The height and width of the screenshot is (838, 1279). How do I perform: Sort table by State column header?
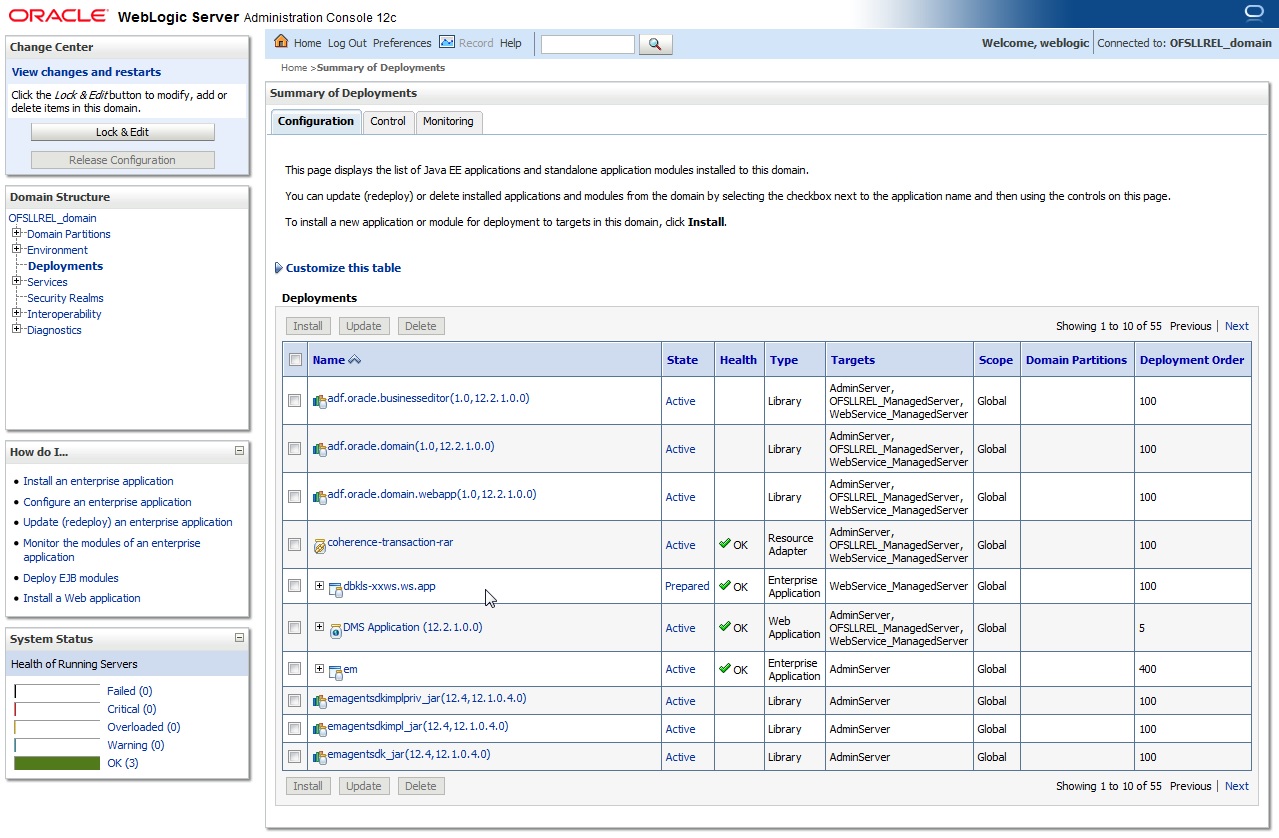point(682,360)
